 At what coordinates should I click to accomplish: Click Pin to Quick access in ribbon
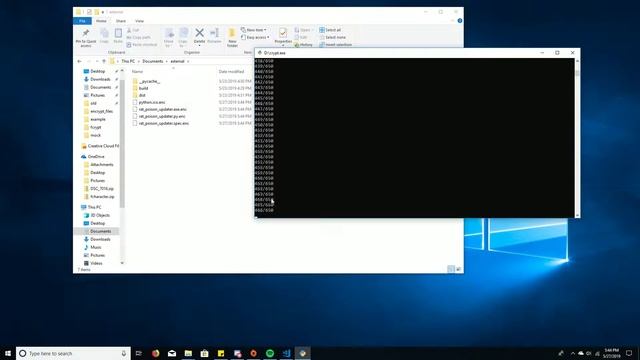click(86, 38)
